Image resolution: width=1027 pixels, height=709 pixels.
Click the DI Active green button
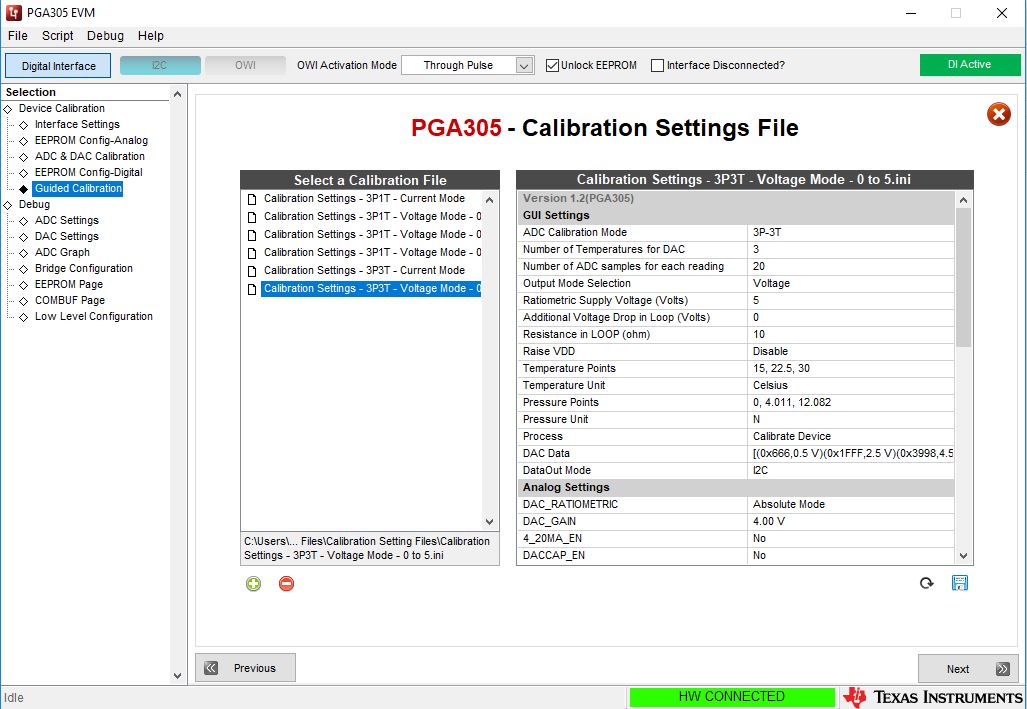point(969,65)
